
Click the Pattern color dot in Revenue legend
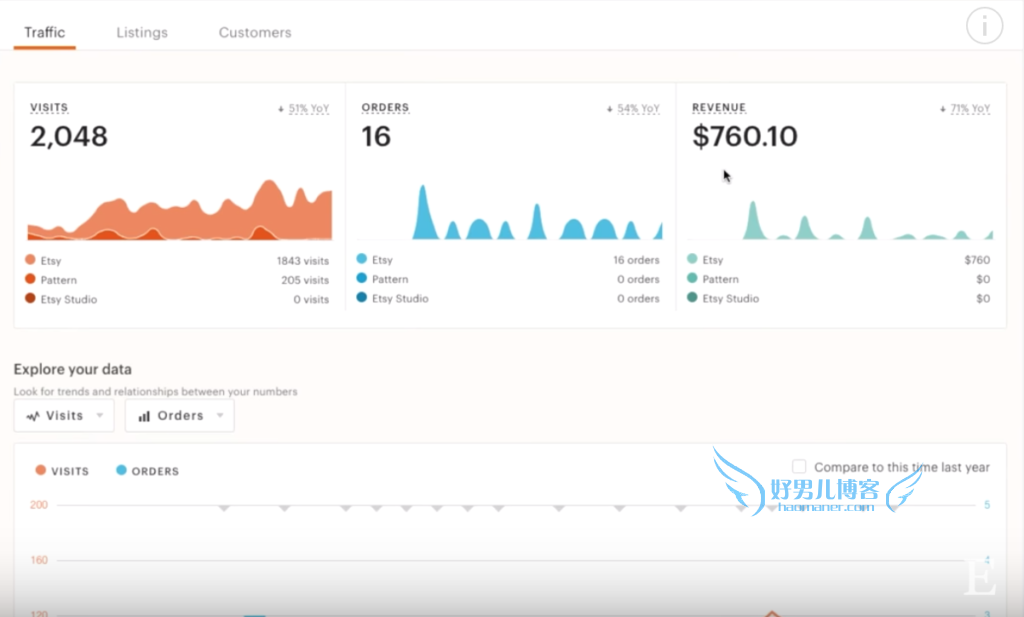pyautogui.click(x=692, y=278)
